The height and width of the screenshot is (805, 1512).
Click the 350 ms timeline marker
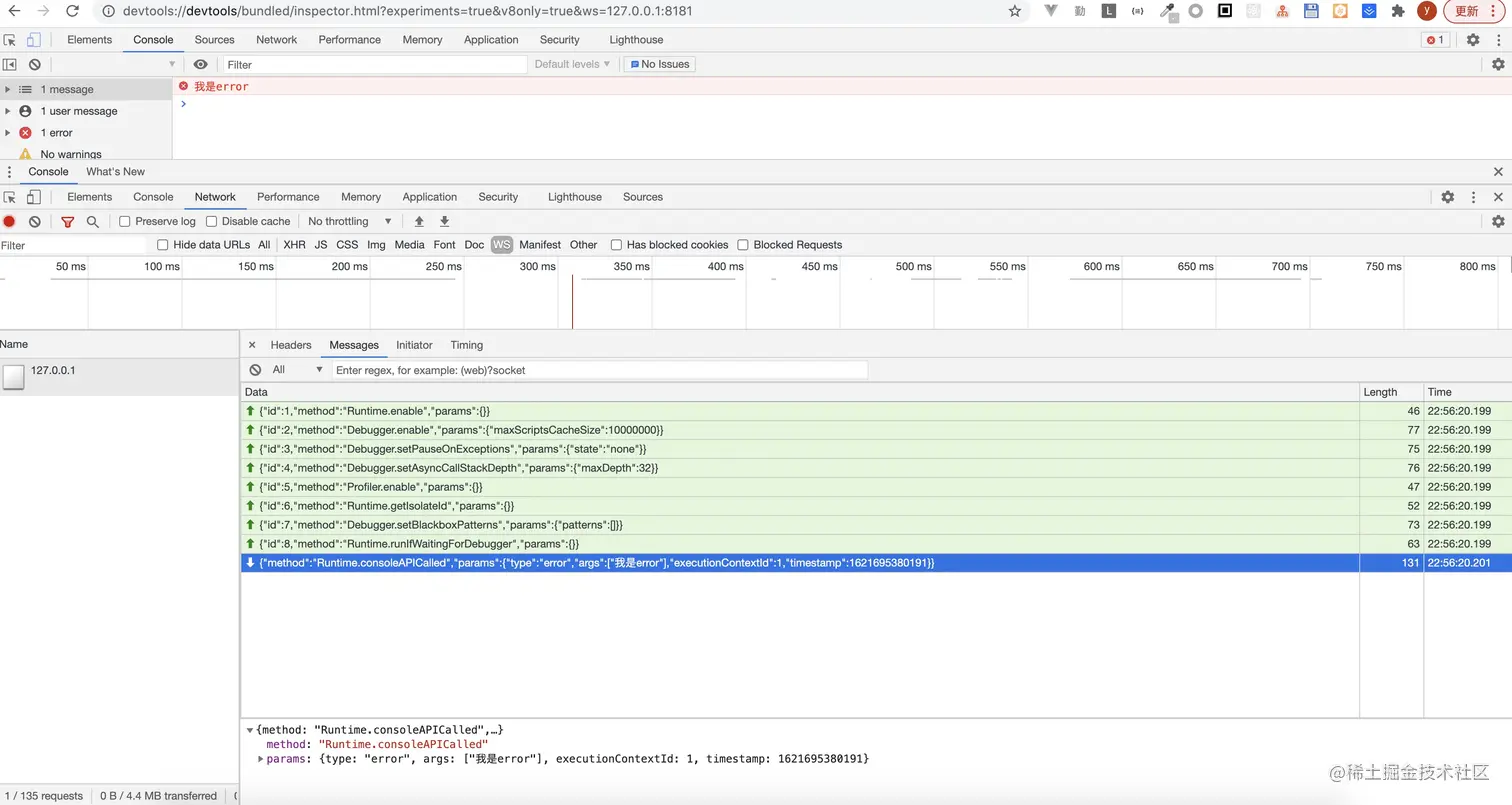pos(631,267)
